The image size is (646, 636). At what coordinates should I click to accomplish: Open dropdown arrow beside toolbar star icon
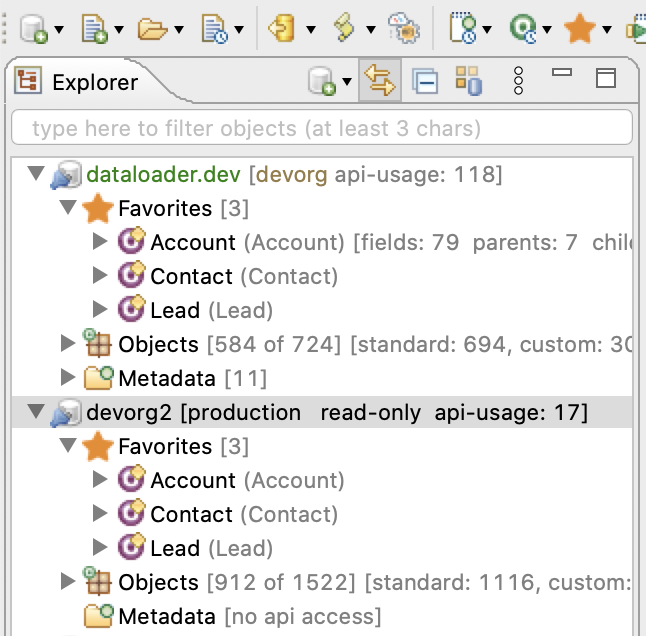(x=607, y=29)
